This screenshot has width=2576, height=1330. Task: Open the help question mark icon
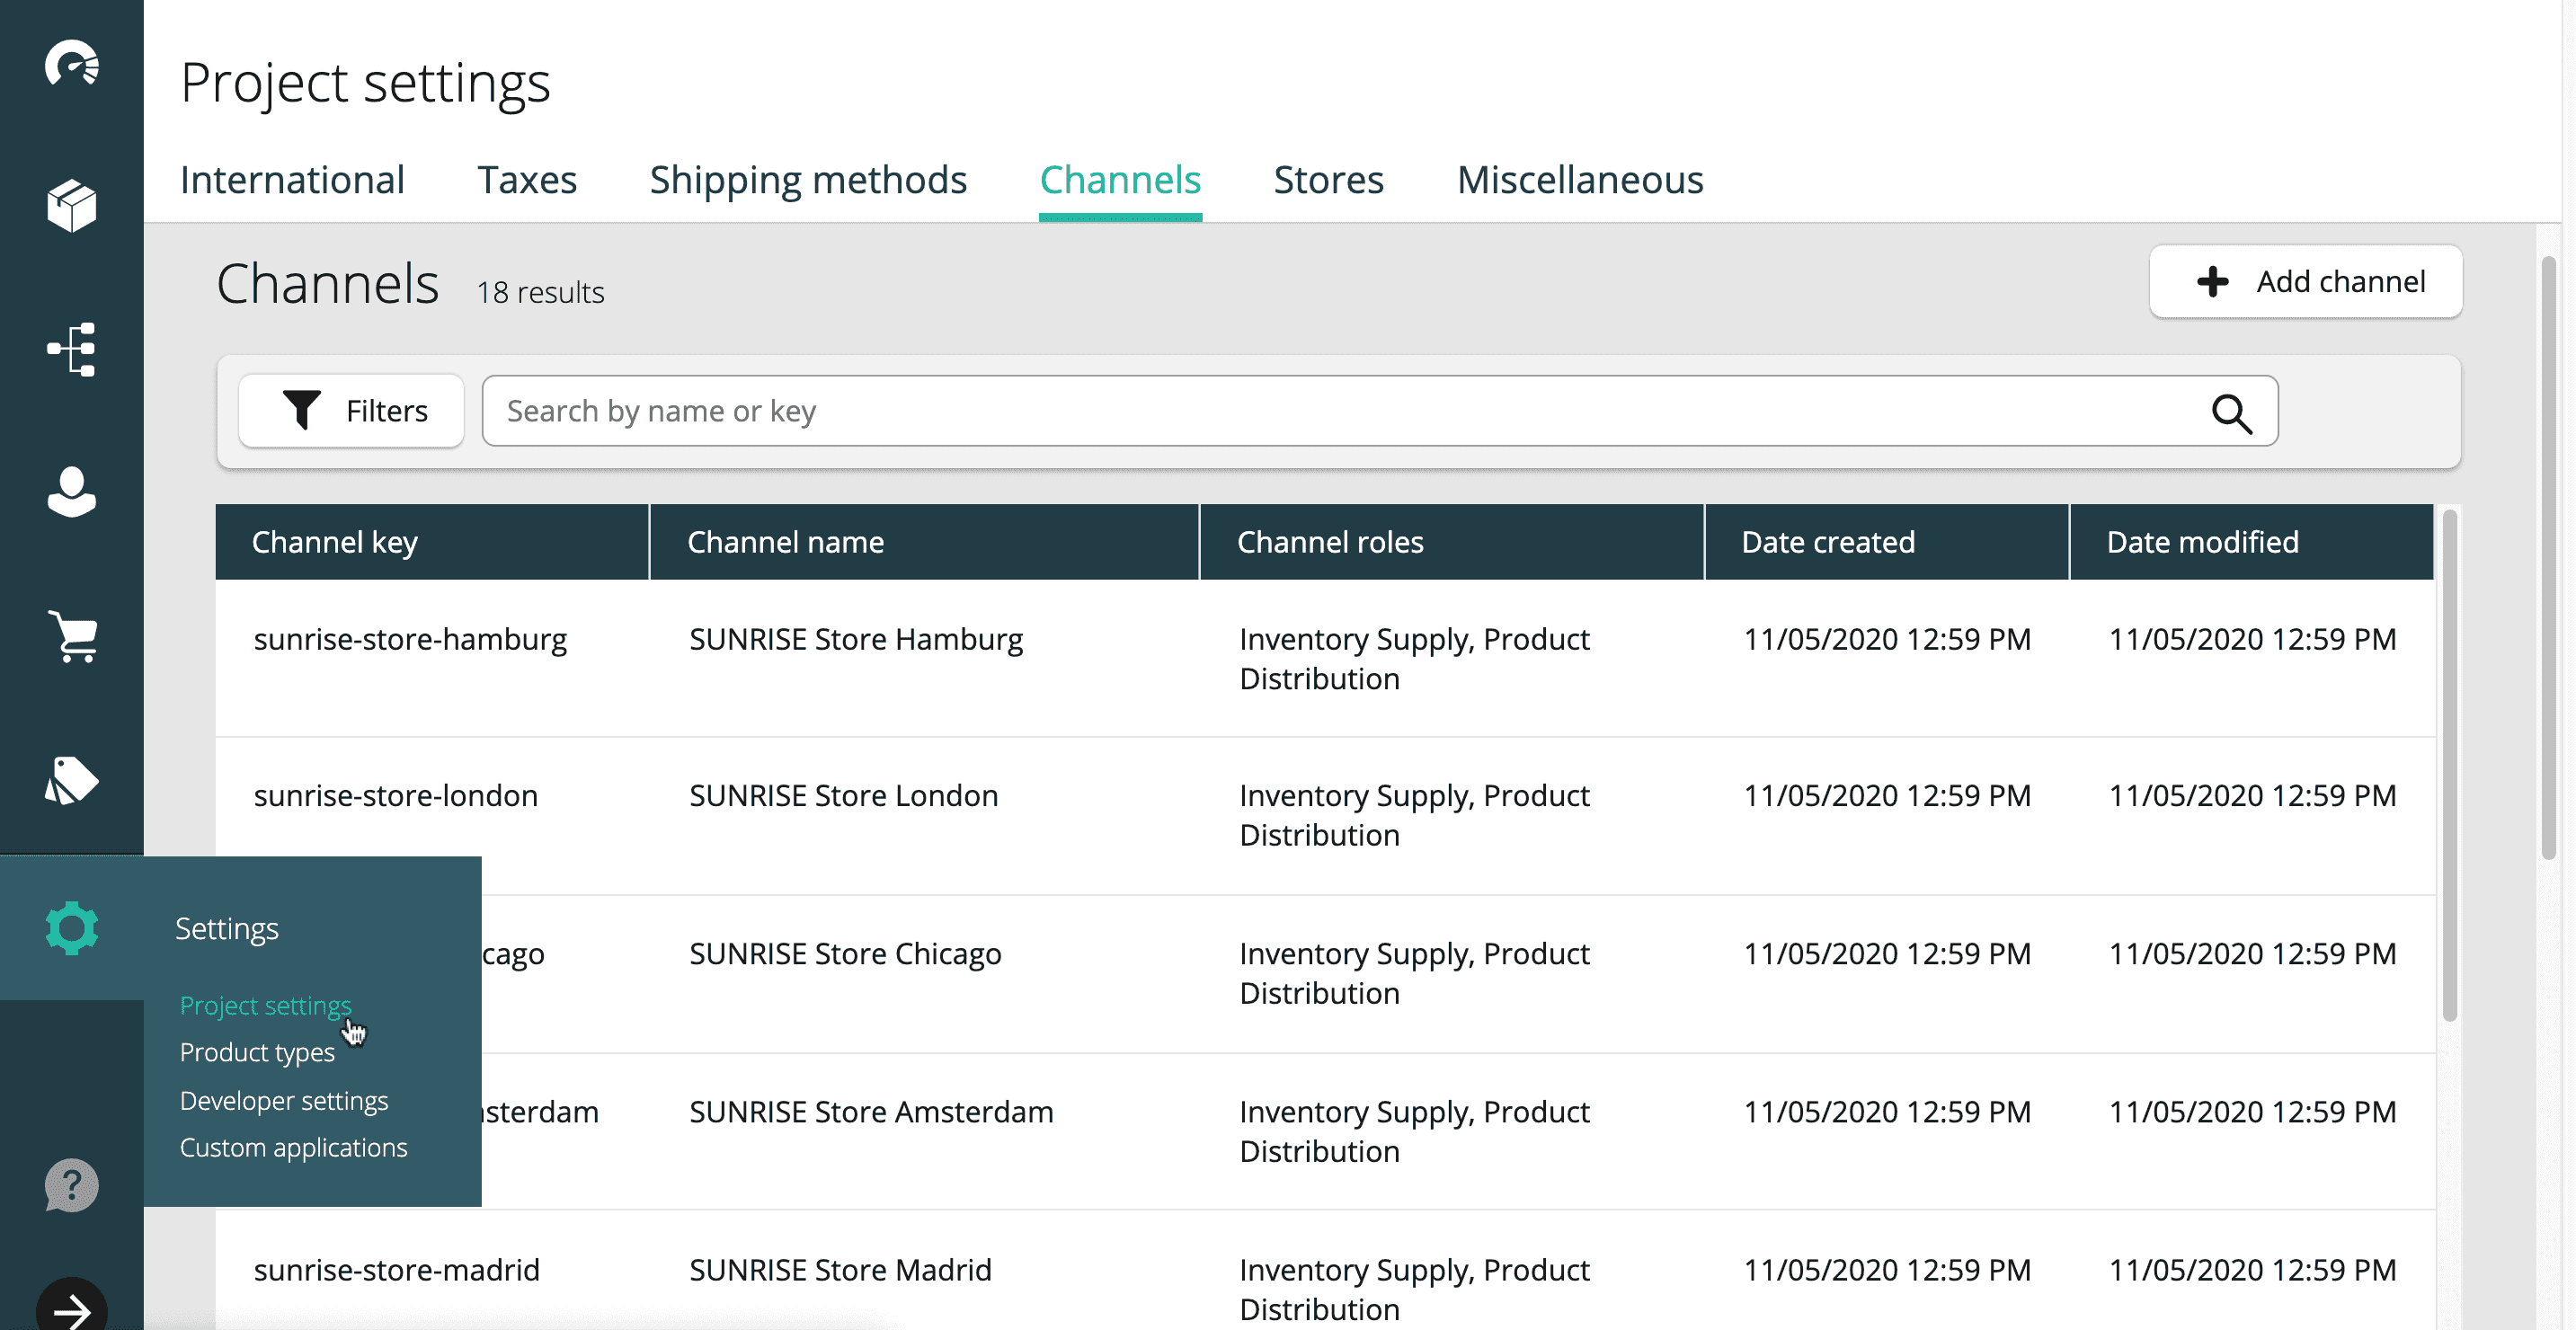tap(72, 1185)
